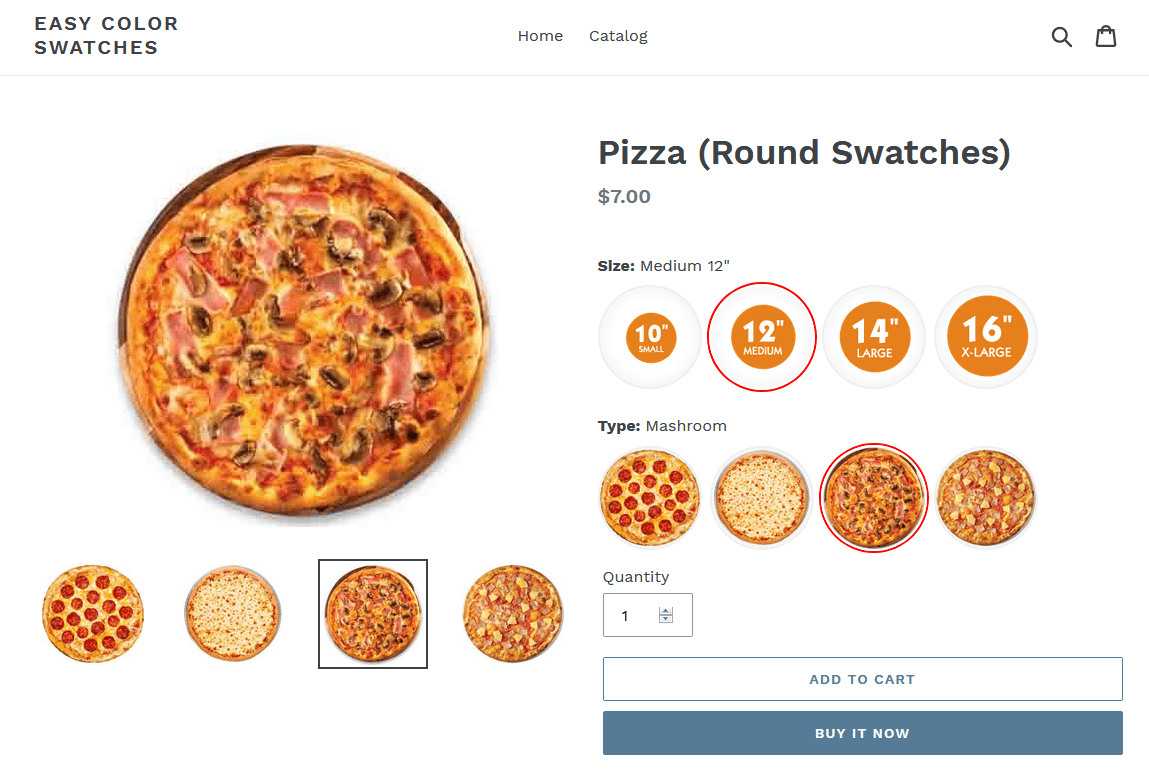Open the Catalog menu link
Viewport: 1149px width, 779px height.
tap(618, 36)
